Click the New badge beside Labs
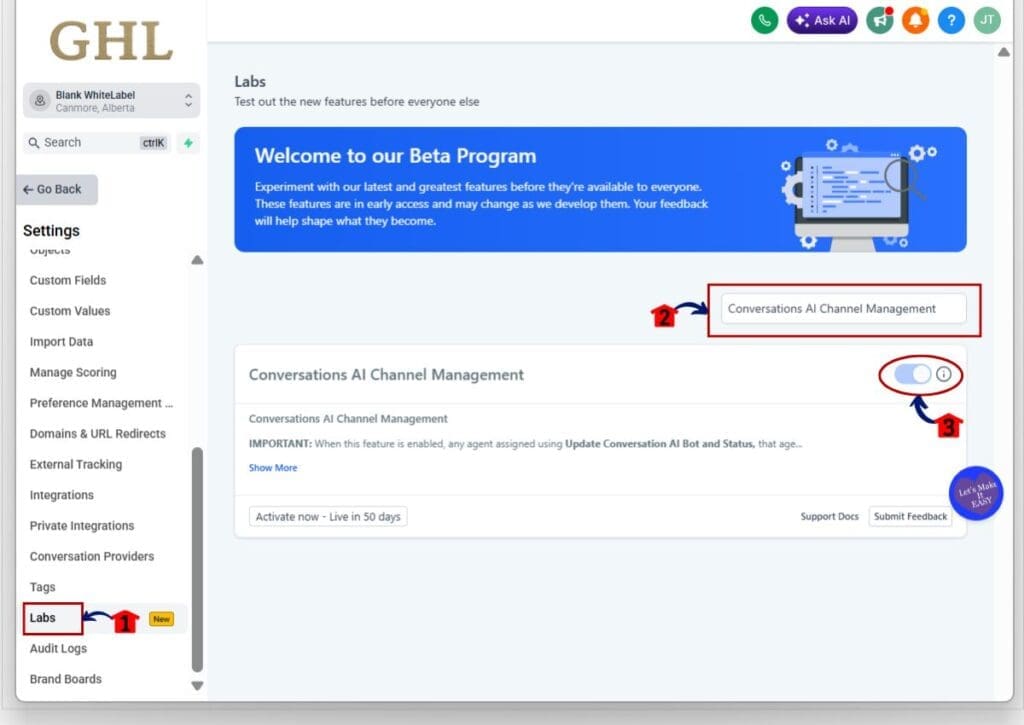1024x725 pixels. [x=161, y=619]
